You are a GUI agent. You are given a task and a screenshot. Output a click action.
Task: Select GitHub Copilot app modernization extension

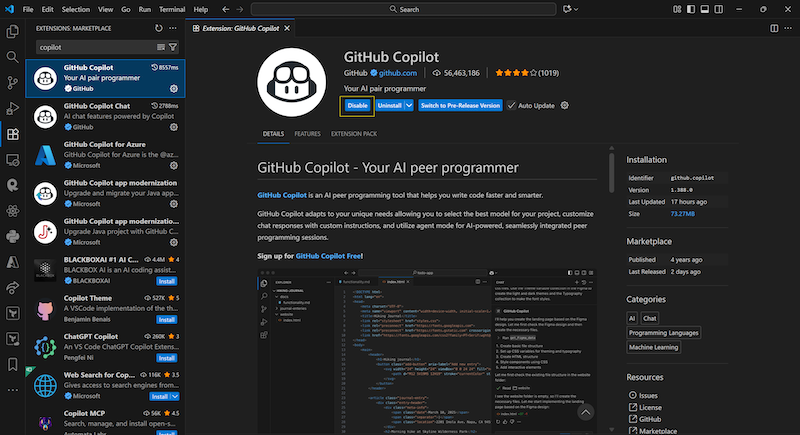[x=105, y=193]
